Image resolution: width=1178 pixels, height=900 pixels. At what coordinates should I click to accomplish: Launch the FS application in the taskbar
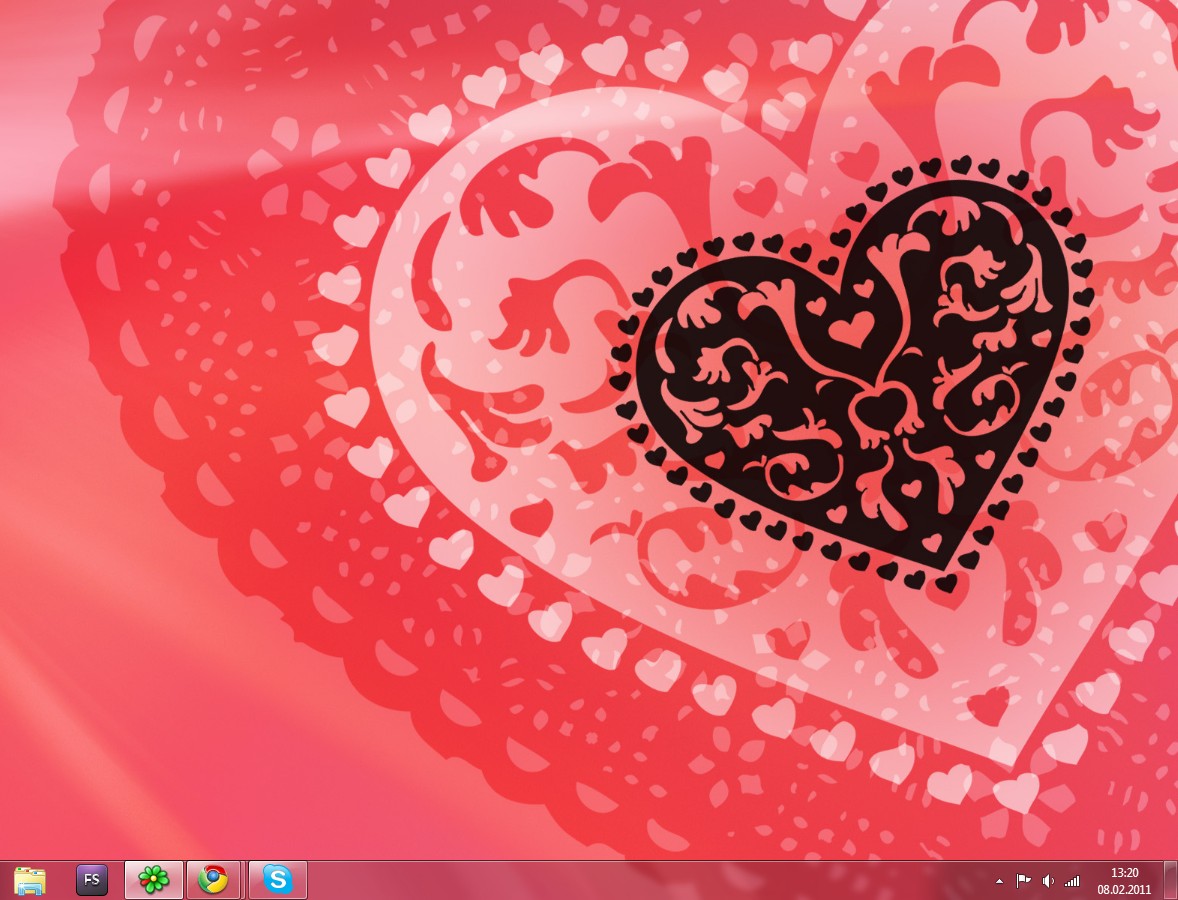(92, 880)
